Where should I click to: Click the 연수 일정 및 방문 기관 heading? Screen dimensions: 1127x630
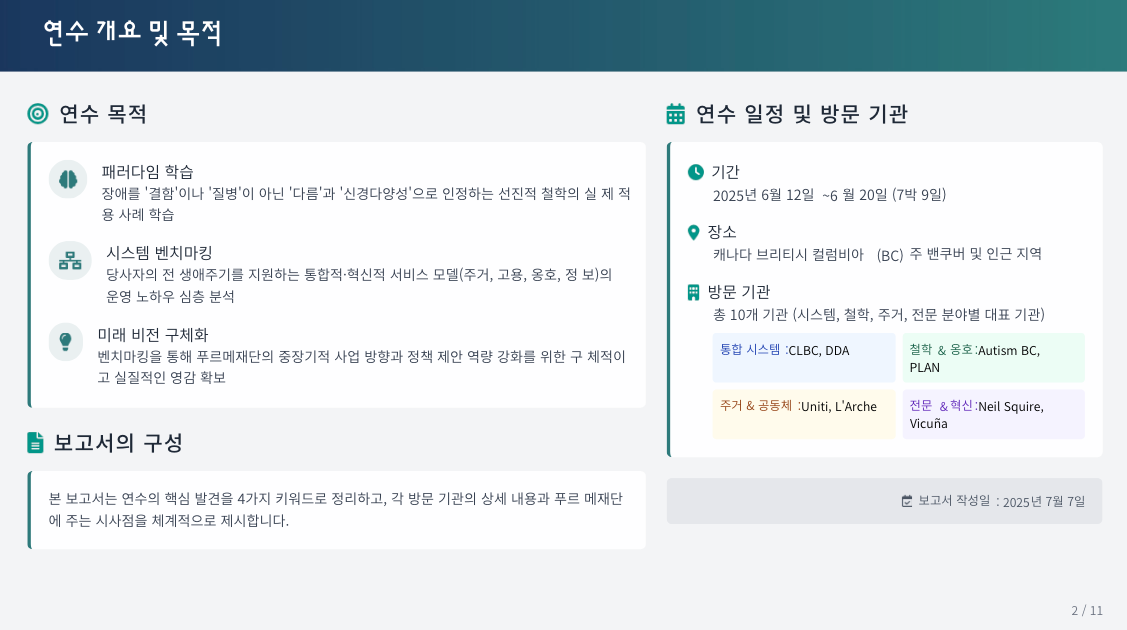pos(802,114)
